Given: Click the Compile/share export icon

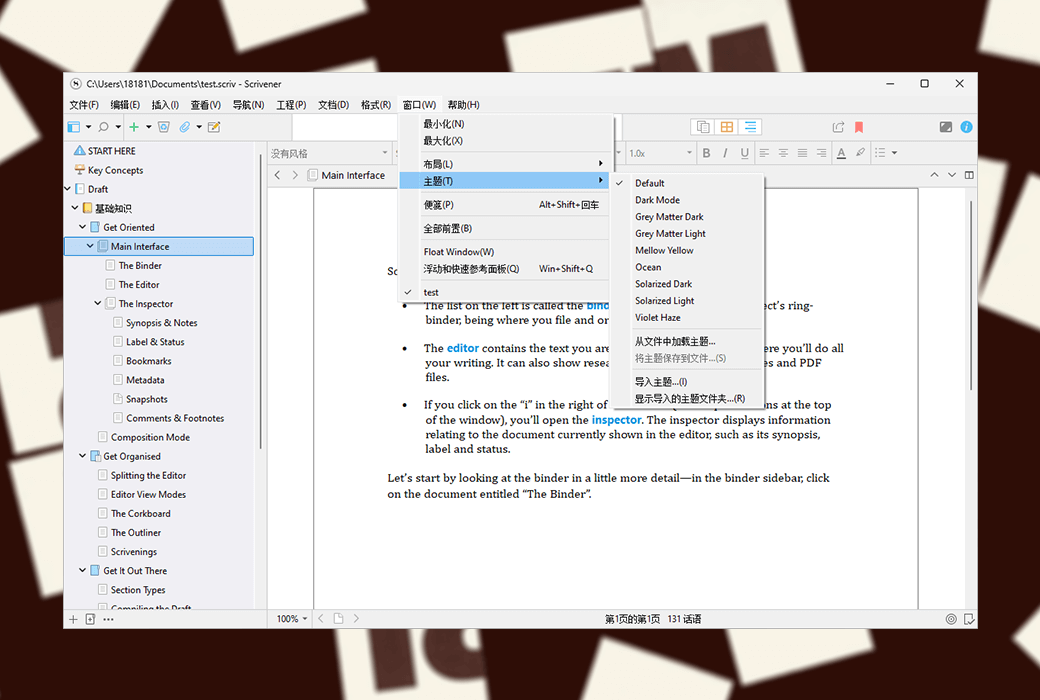Looking at the screenshot, I should 838,127.
